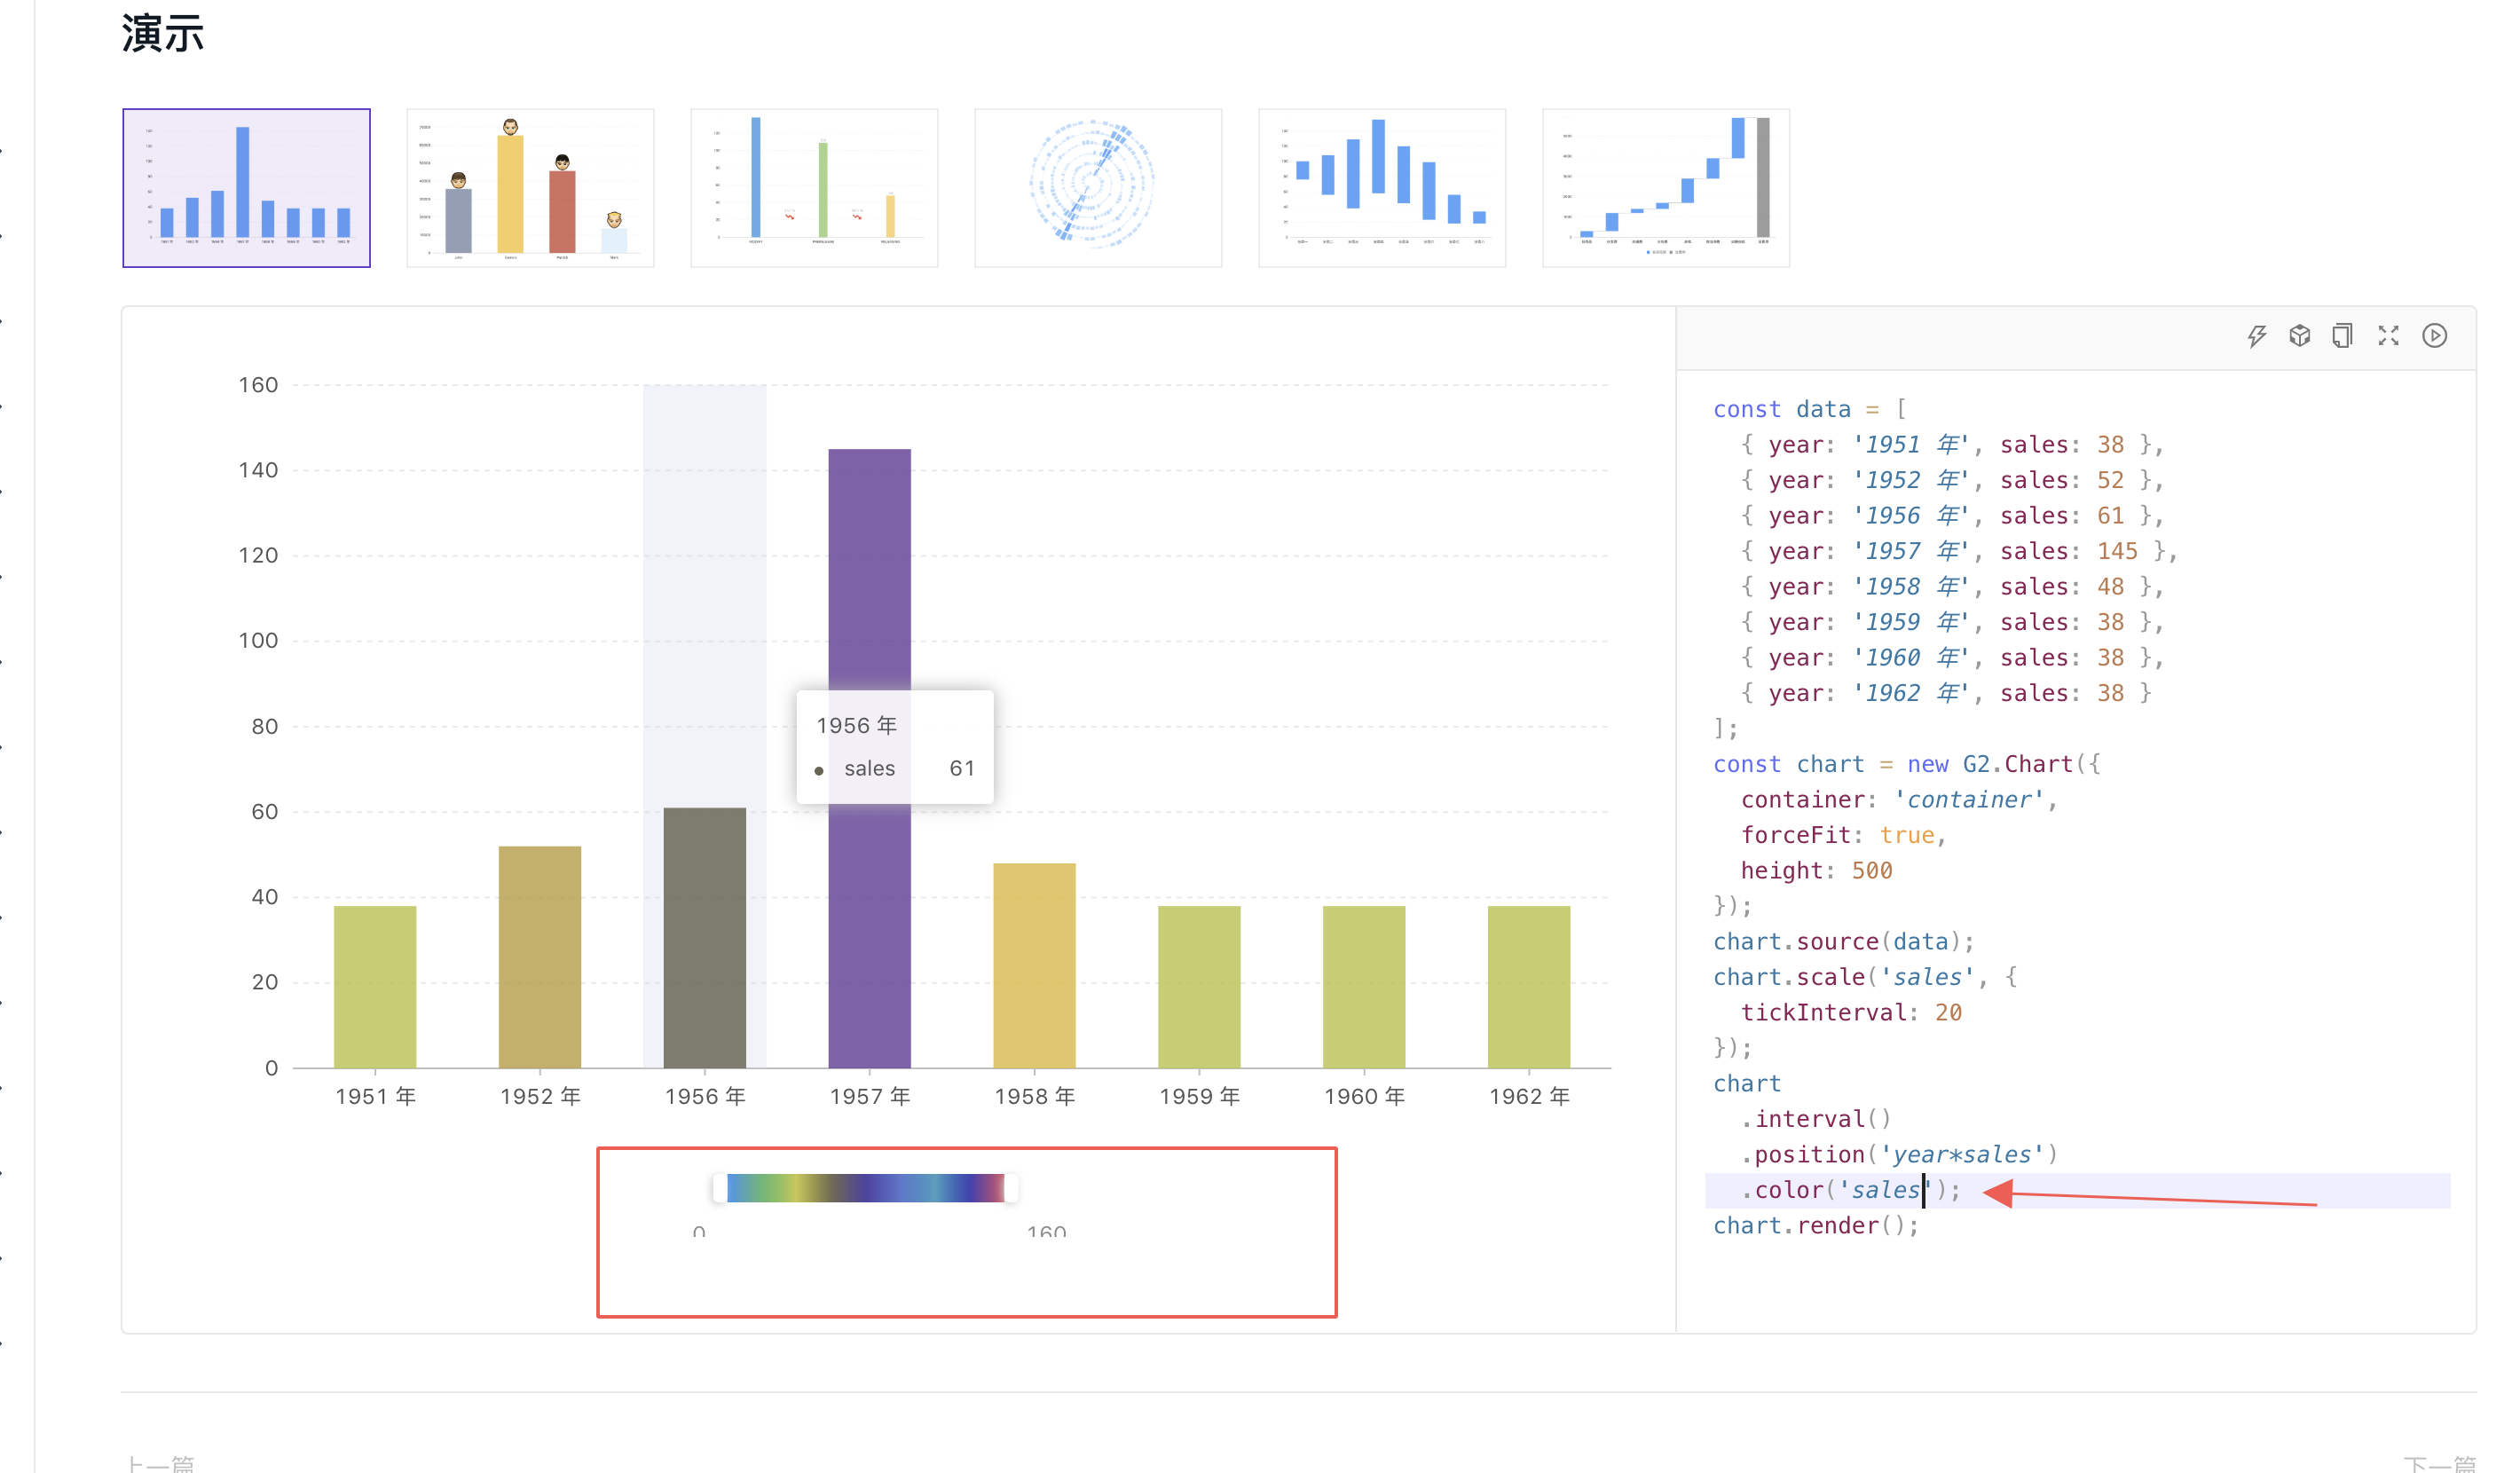Viewport: 2520px width, 1473px height.
Task: Open in StackBlitz via lightning icon
Action: [x=2256, y=336]
